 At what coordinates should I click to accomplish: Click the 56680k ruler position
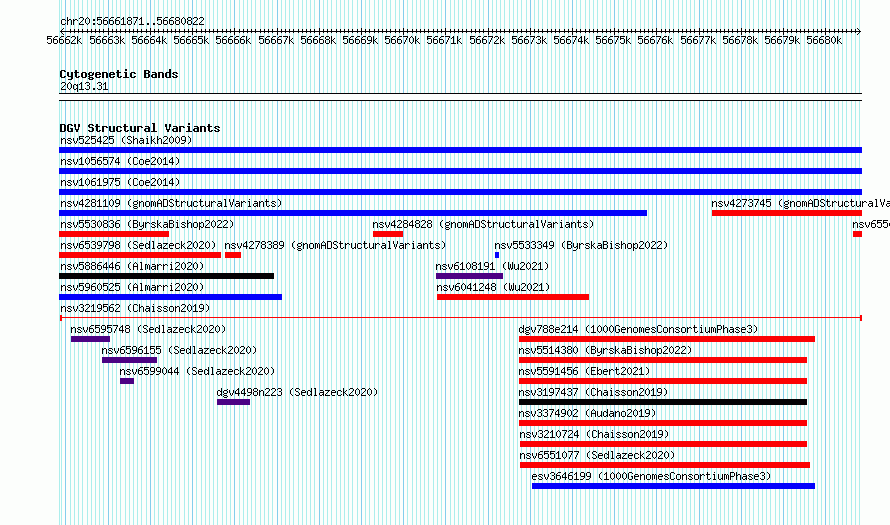[x=824, y=40]
